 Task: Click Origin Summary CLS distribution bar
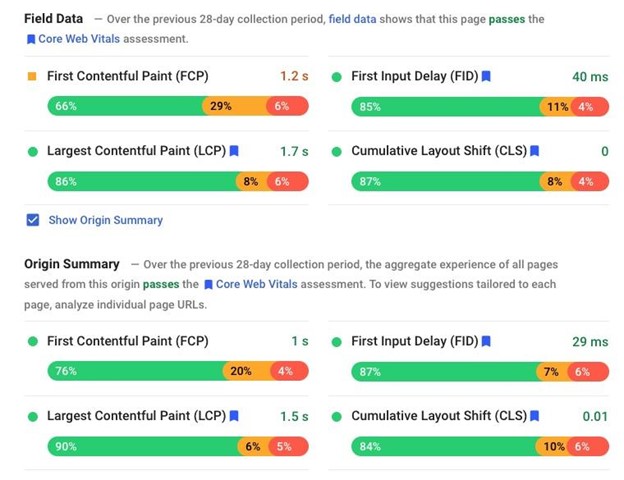[480, 446]
